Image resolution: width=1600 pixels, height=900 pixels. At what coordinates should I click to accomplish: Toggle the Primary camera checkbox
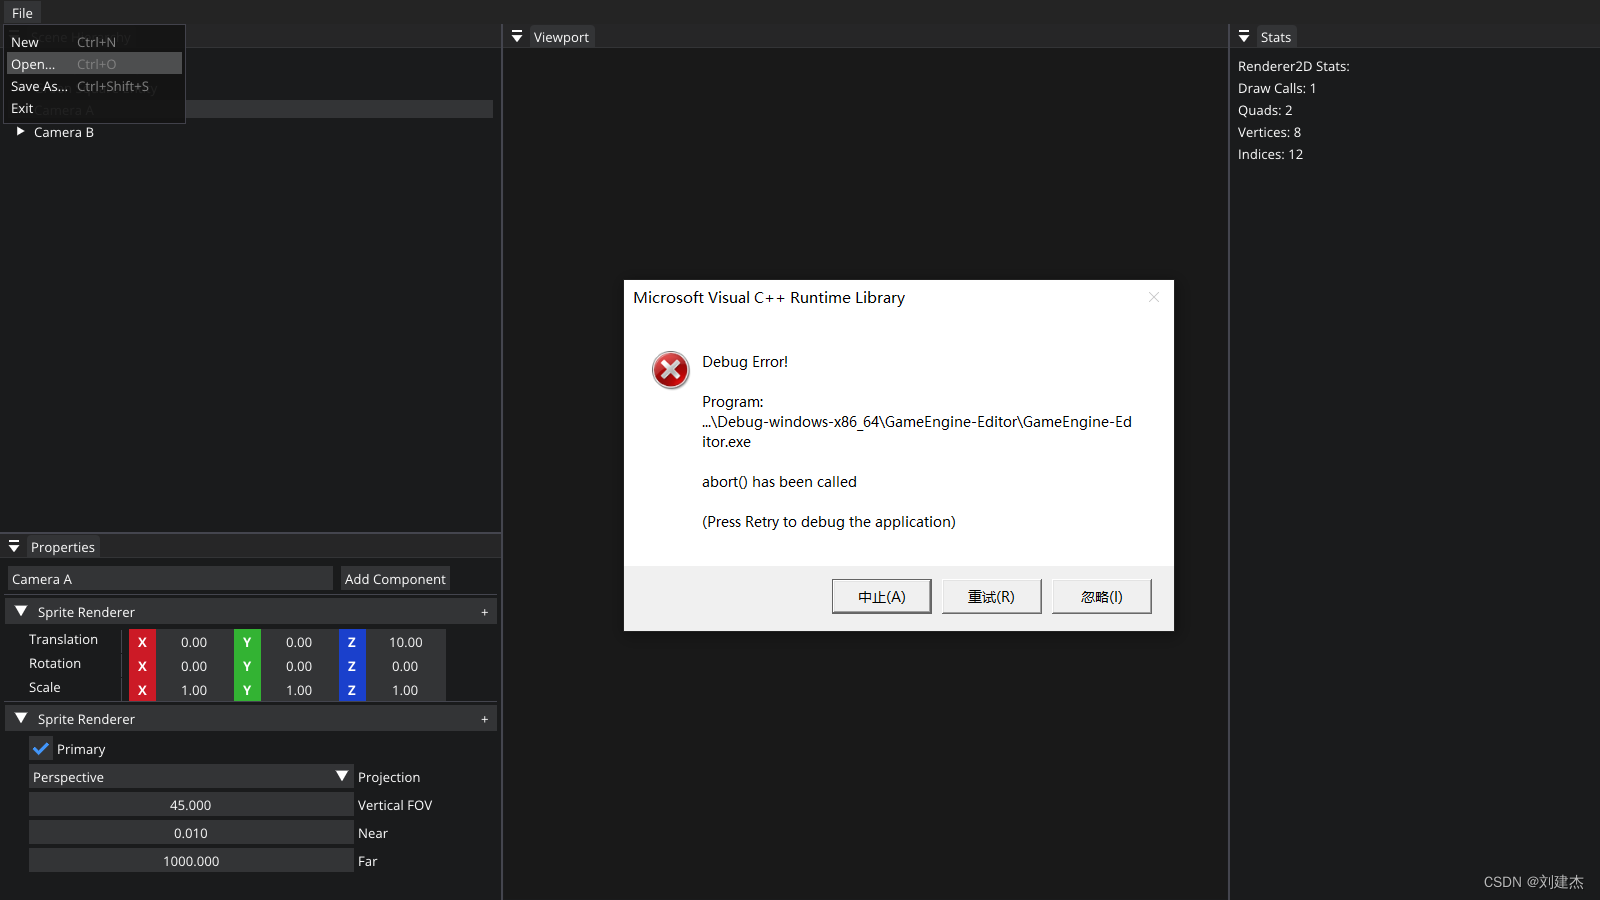point(41,748)
